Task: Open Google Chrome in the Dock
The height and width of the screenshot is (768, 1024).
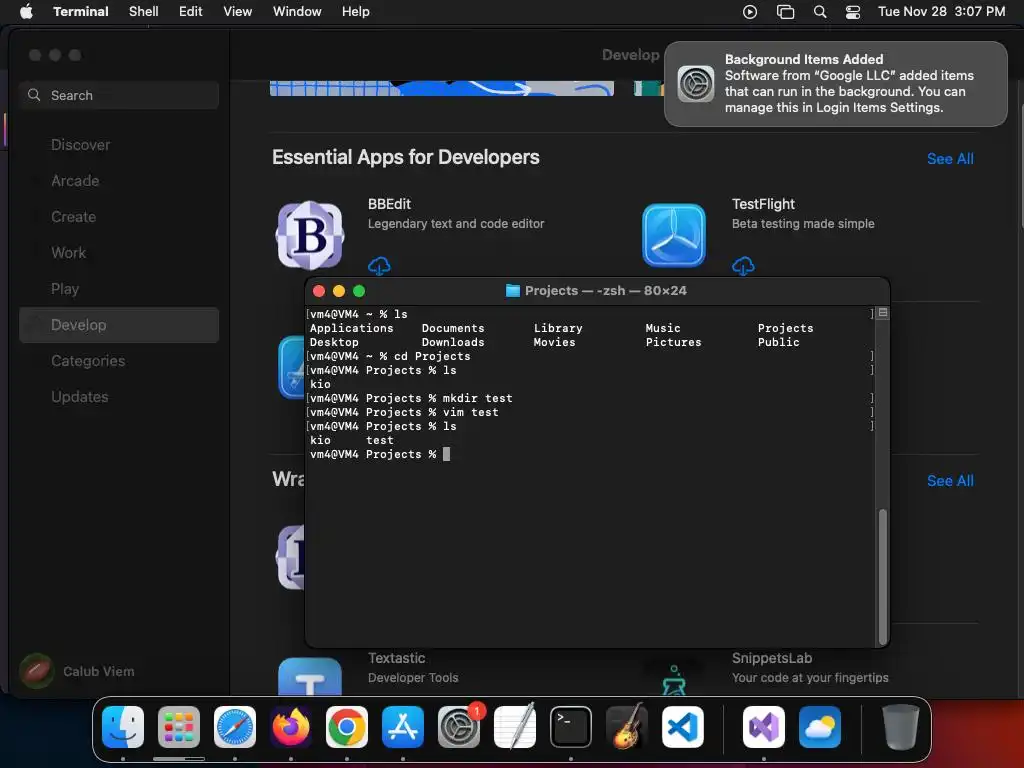Action: point(347,727)
